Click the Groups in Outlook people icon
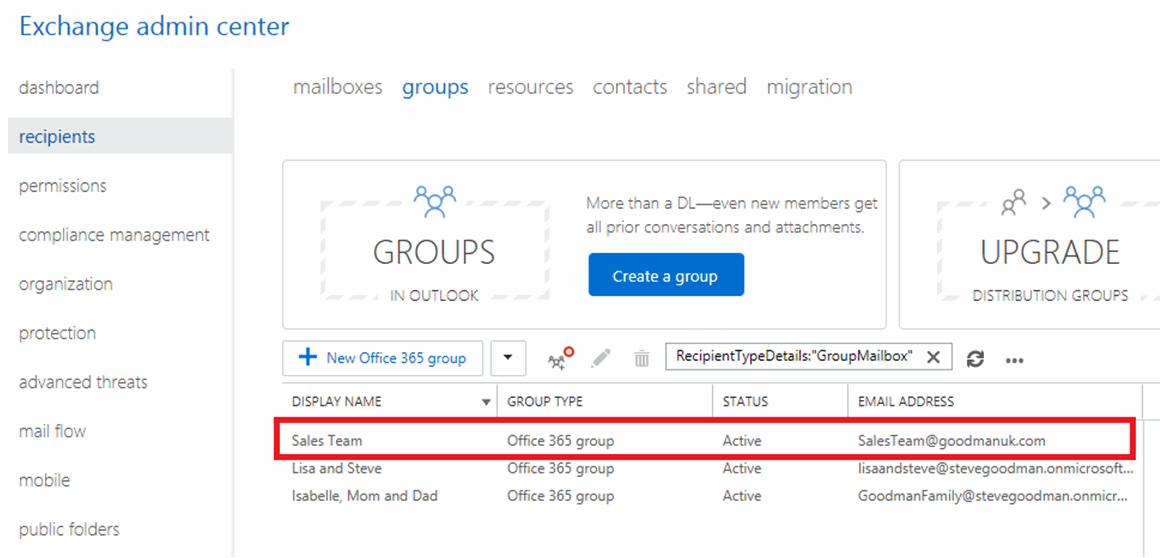Screen dimensions: 1160x558 point(435,201)
